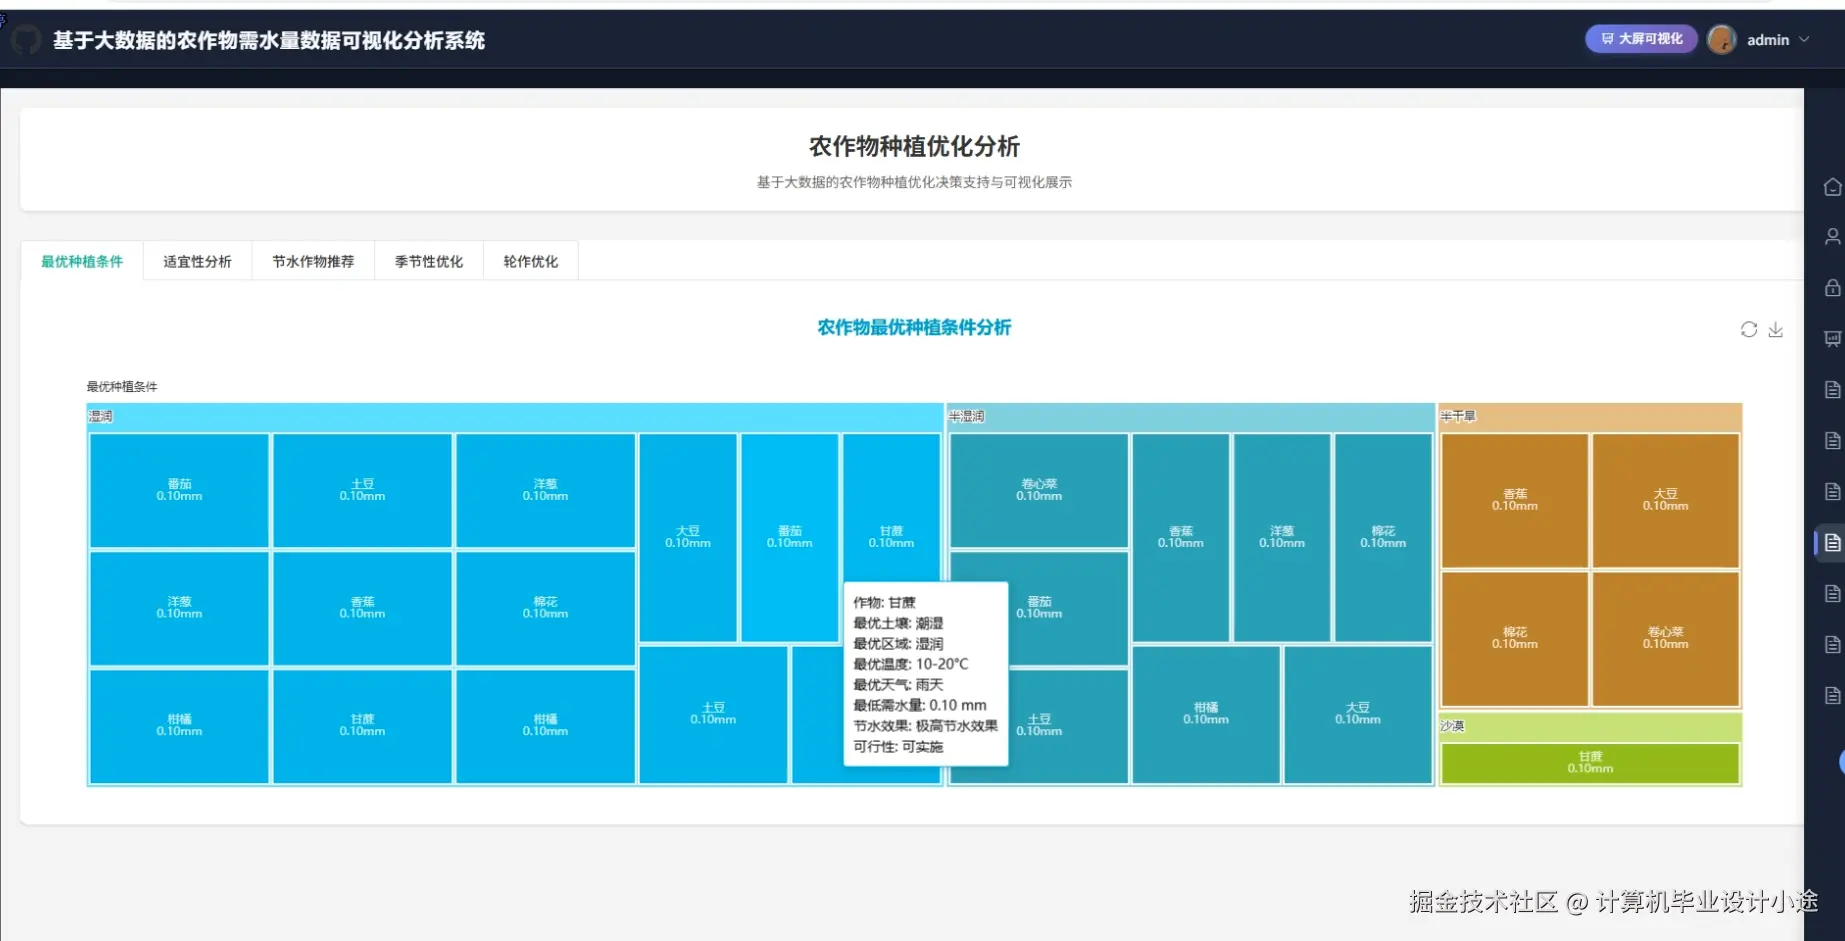
Task: Click the admin username in the header
Action: tap(1767, 40)
